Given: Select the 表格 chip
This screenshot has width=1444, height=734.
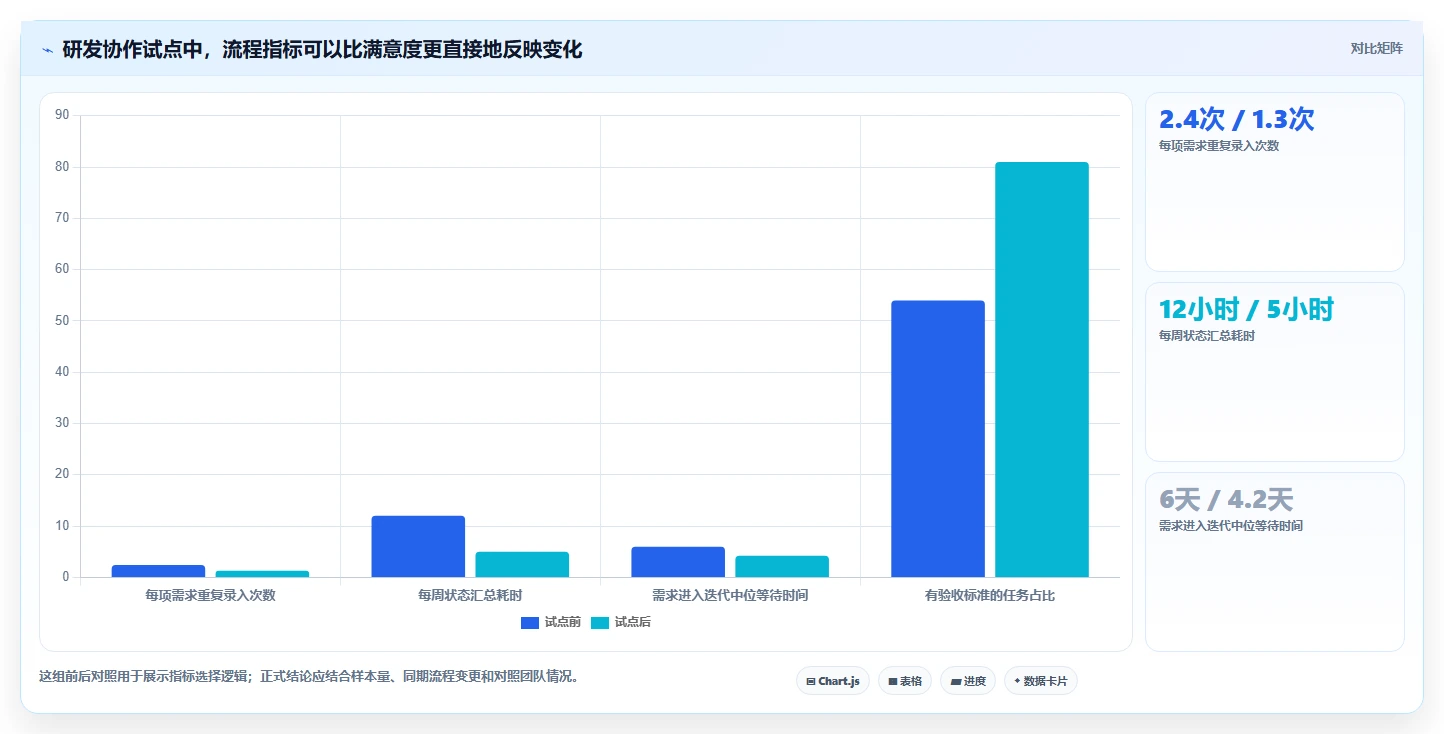Looking at the screenshot, I should 904,681.
